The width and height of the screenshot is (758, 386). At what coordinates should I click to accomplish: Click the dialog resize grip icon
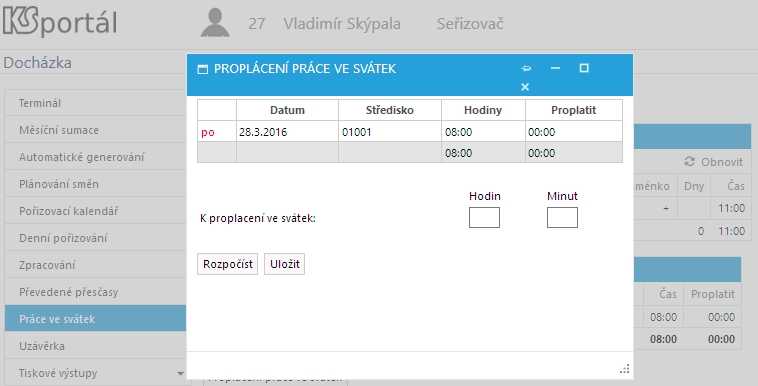[x=624, y=369]
